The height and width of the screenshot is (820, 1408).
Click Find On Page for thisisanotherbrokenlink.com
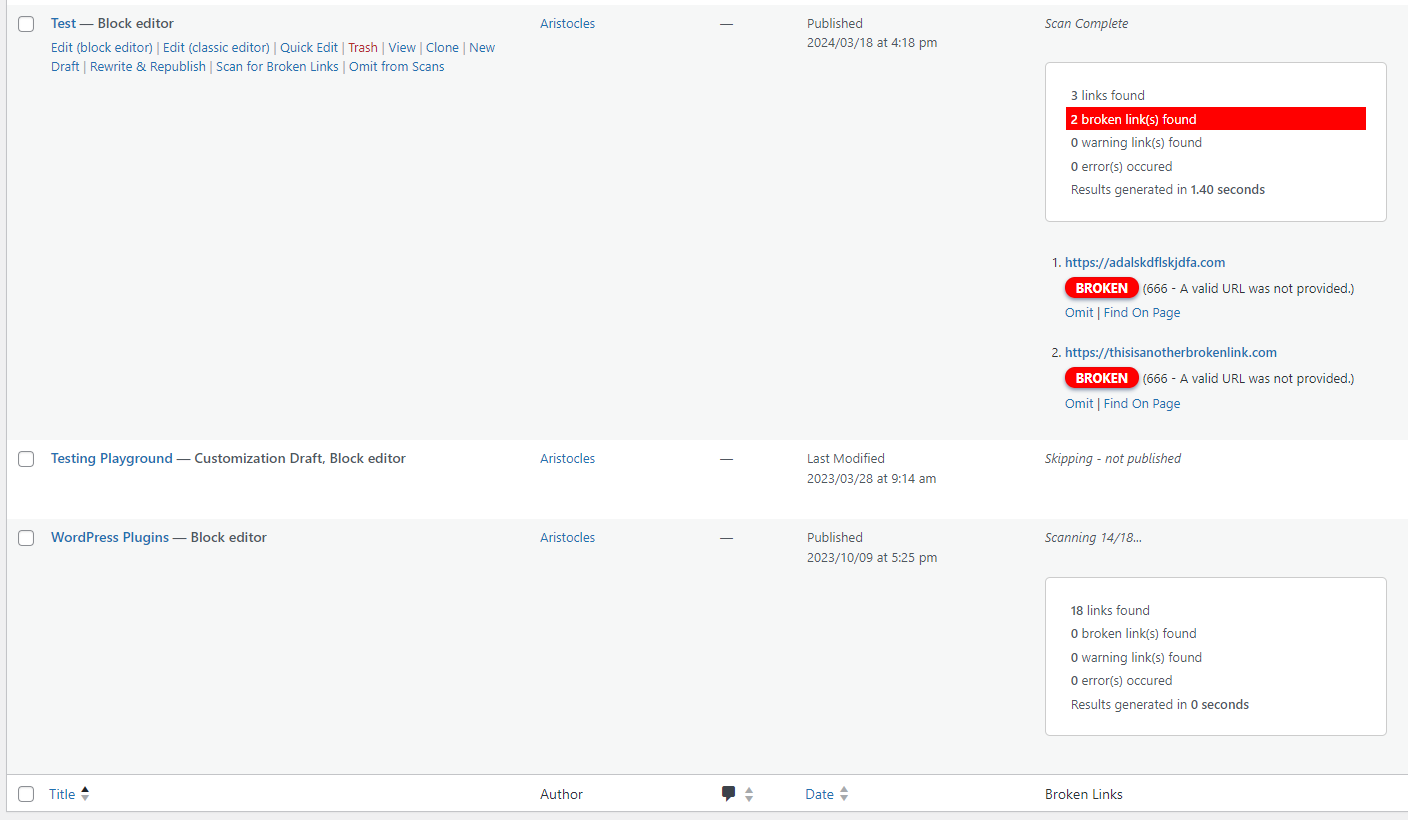click(x=1141, y=403)
